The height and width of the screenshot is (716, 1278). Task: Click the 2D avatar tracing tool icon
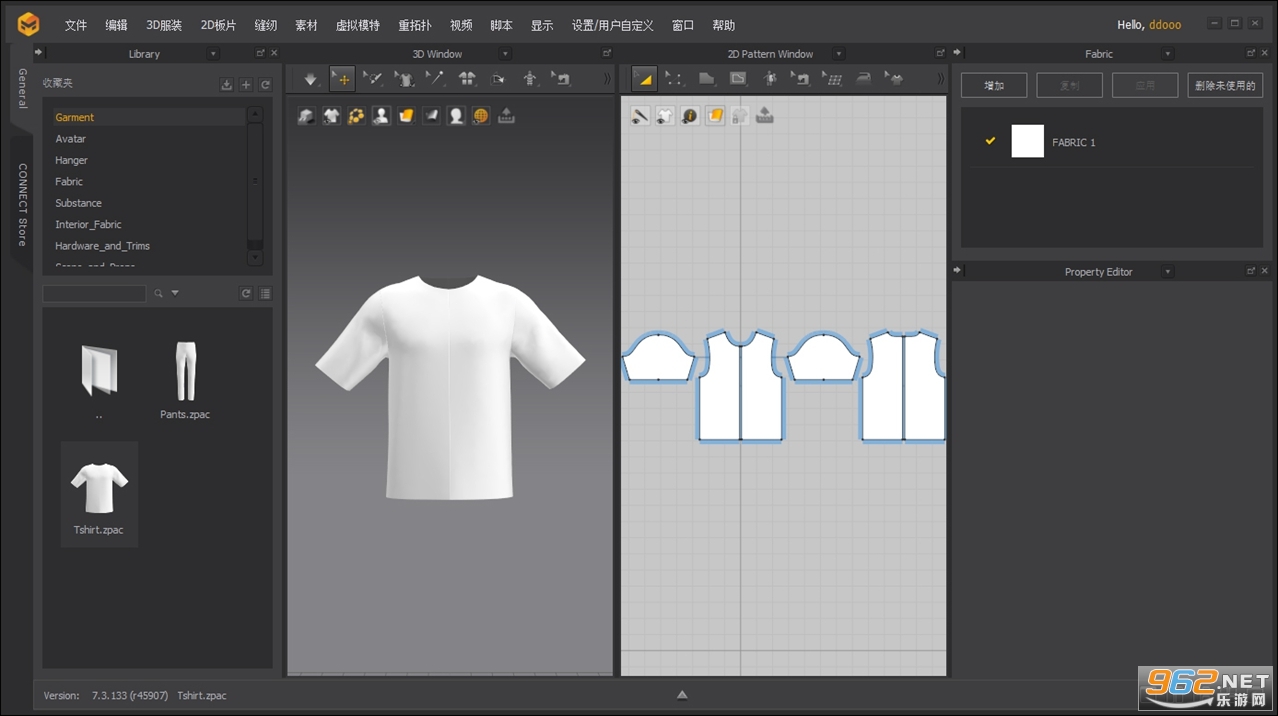pos(770,79)
